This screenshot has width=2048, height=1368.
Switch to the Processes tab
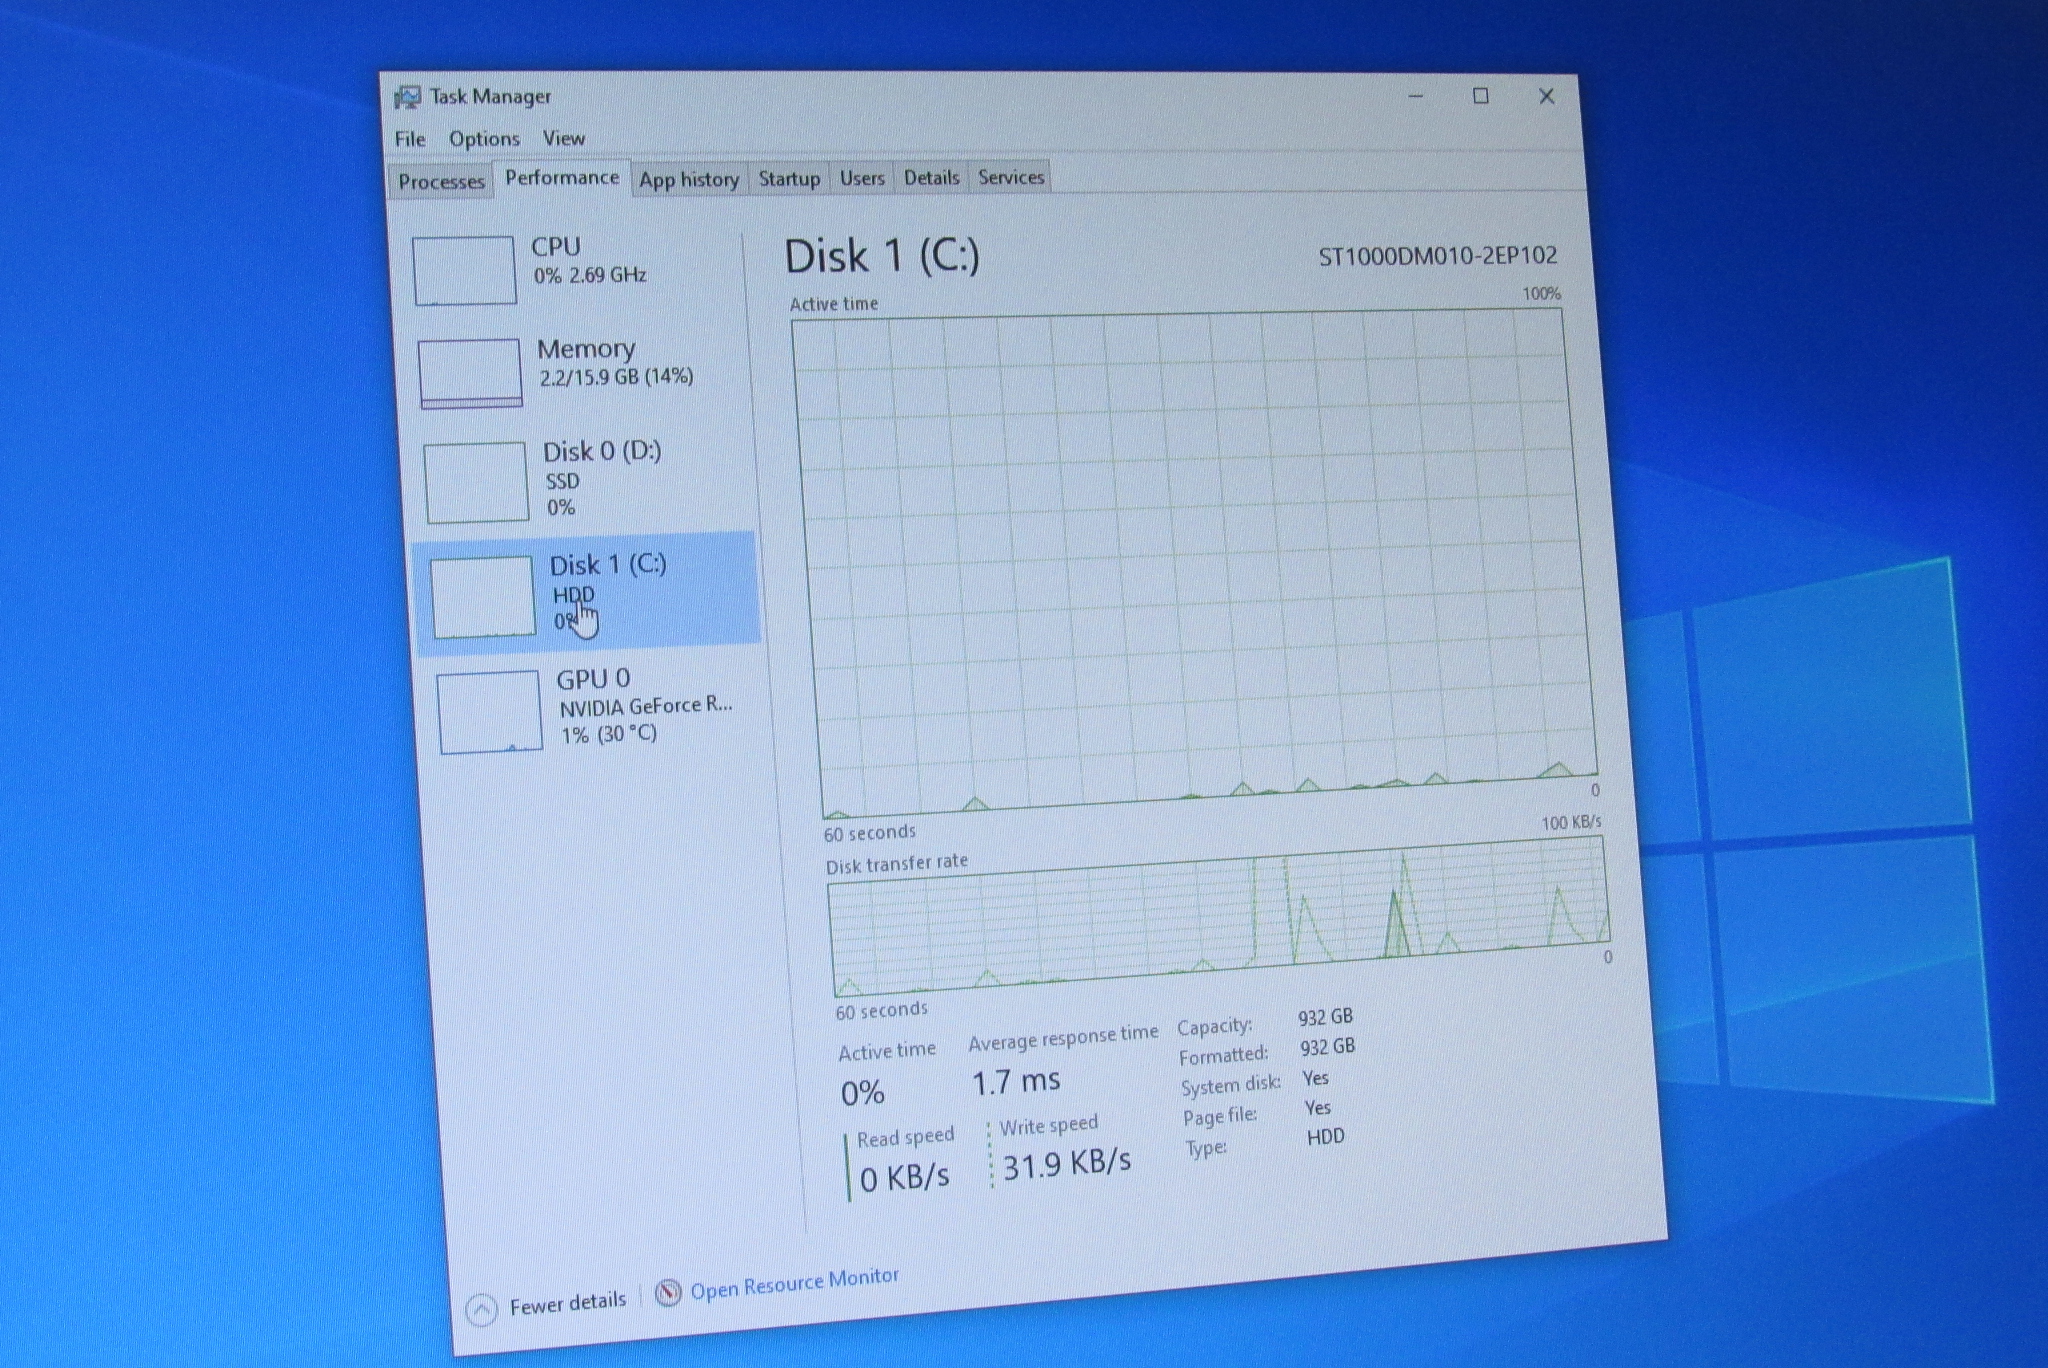coord(441,181)
